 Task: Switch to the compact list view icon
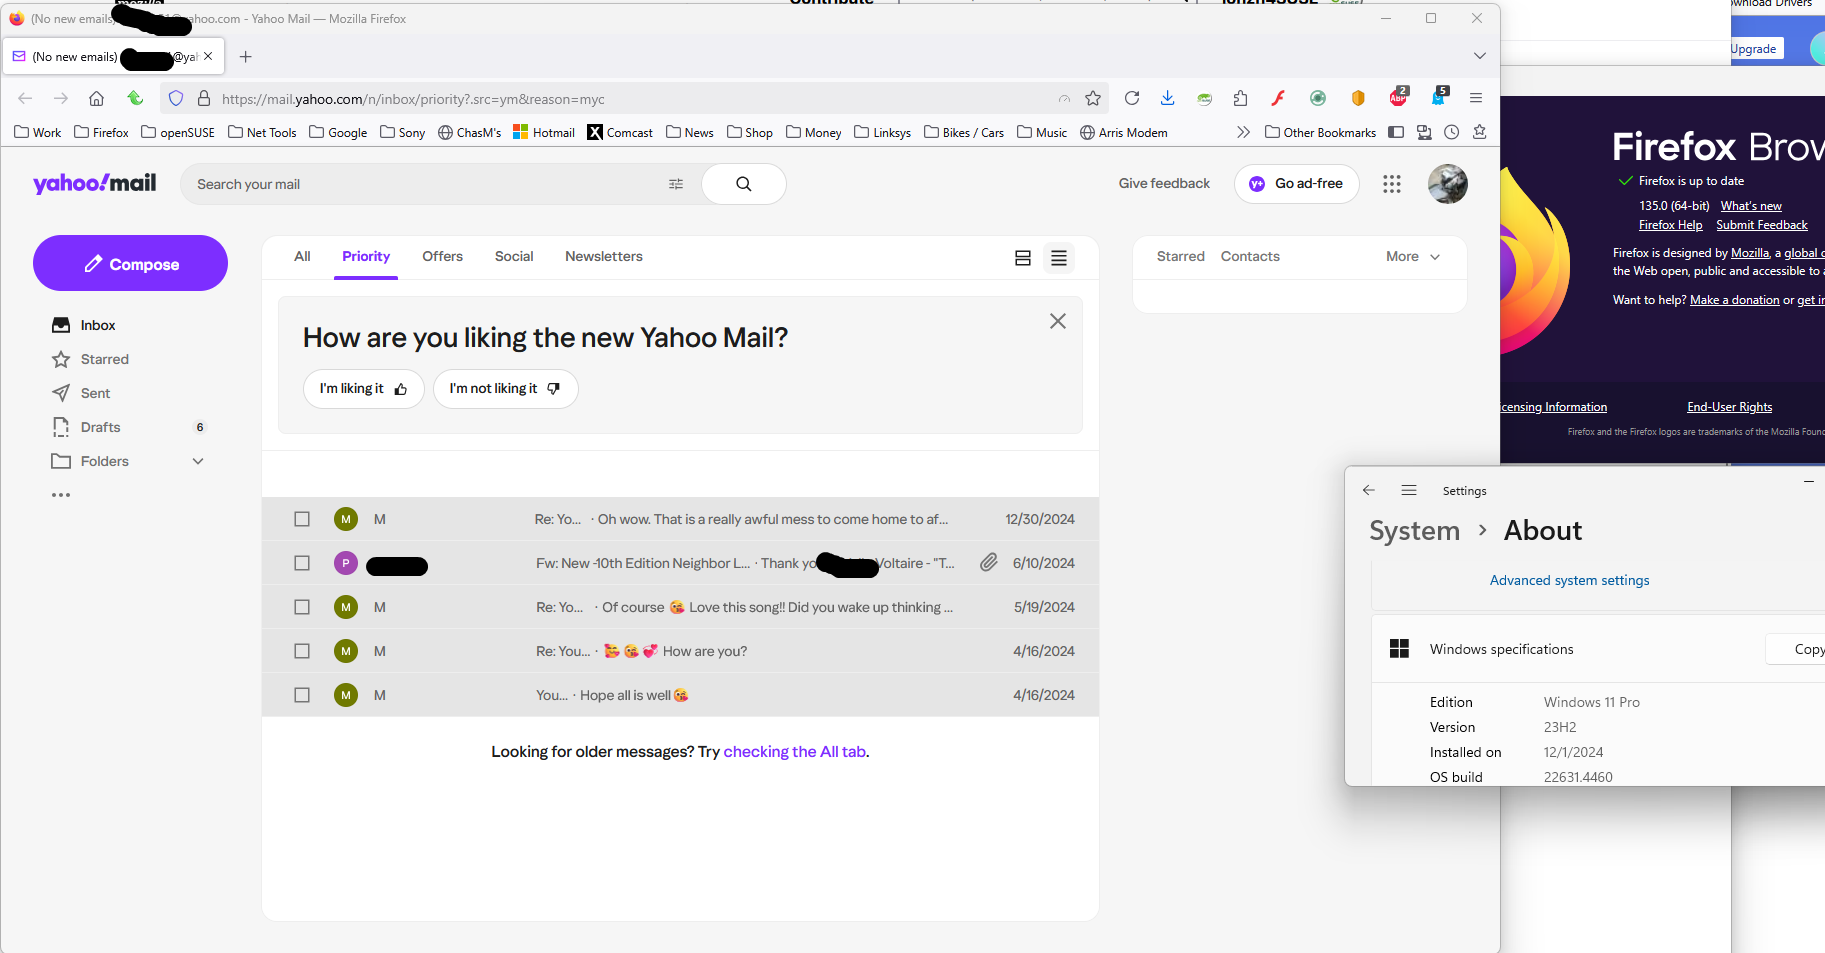1059,258
